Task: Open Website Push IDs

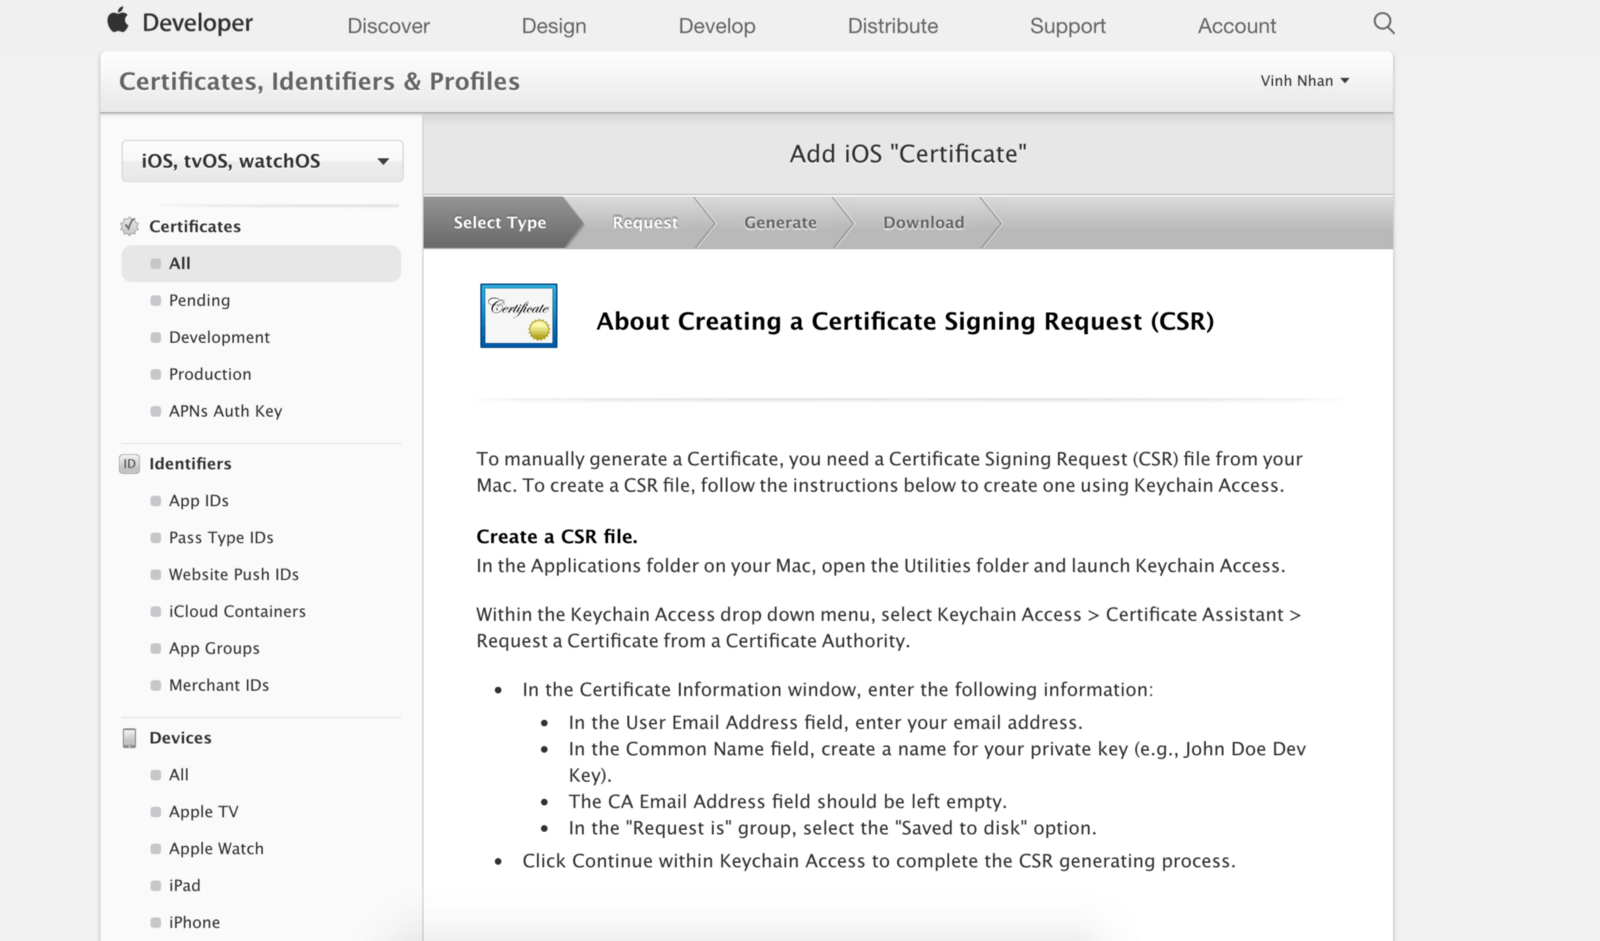Action: click(x=234, y=575)
